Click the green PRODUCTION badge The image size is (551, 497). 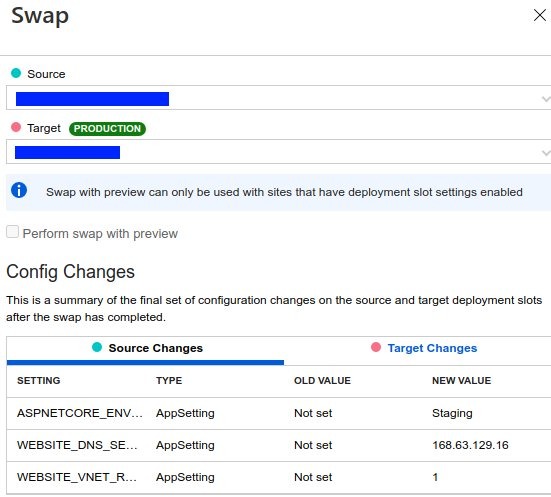pyautogui.click(x=107, y=129)
